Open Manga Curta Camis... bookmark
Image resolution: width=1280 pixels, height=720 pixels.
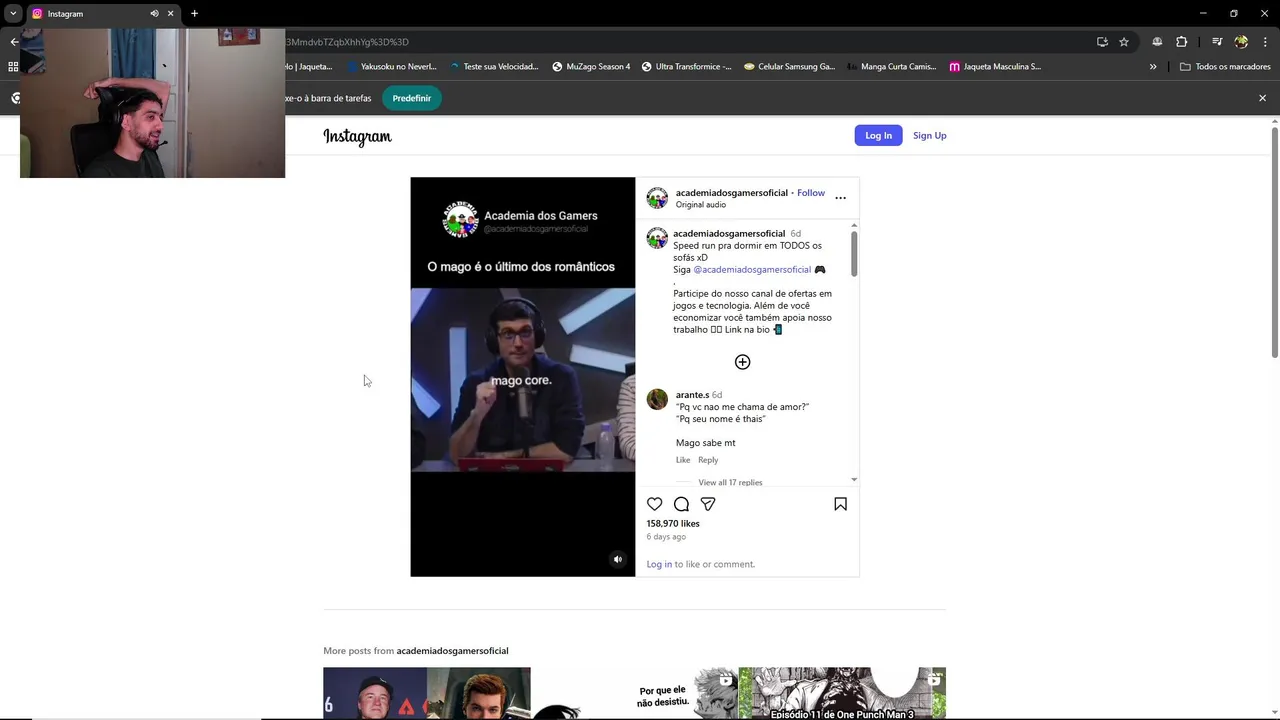tap(892, 67)
